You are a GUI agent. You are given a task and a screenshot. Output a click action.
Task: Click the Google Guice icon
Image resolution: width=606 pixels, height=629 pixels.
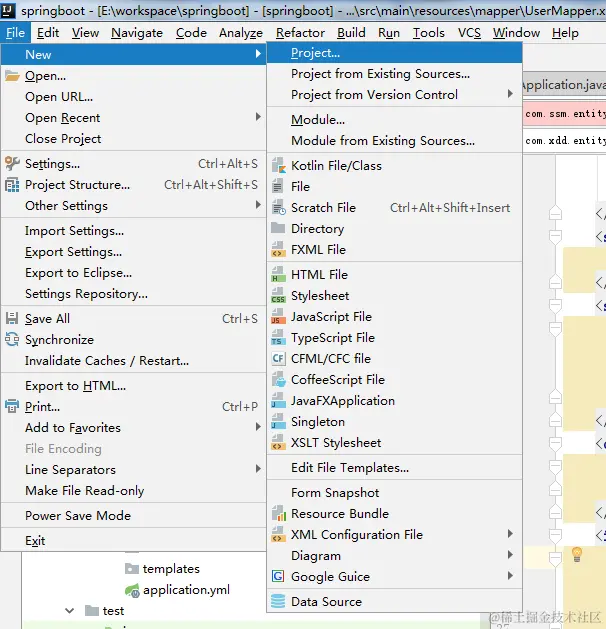[278, 576]
